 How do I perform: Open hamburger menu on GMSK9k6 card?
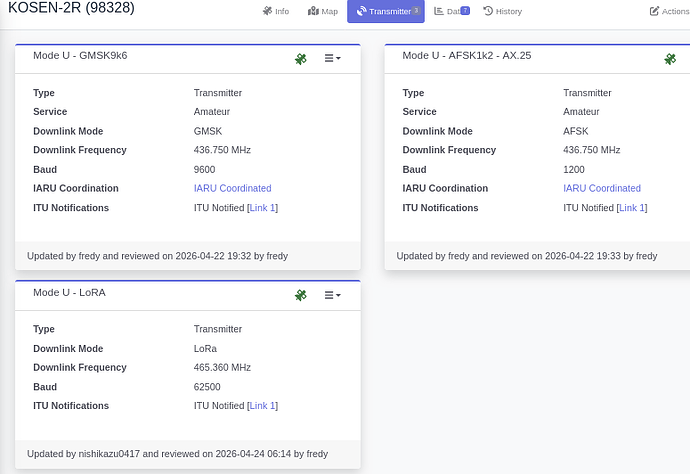coord(333,58)
